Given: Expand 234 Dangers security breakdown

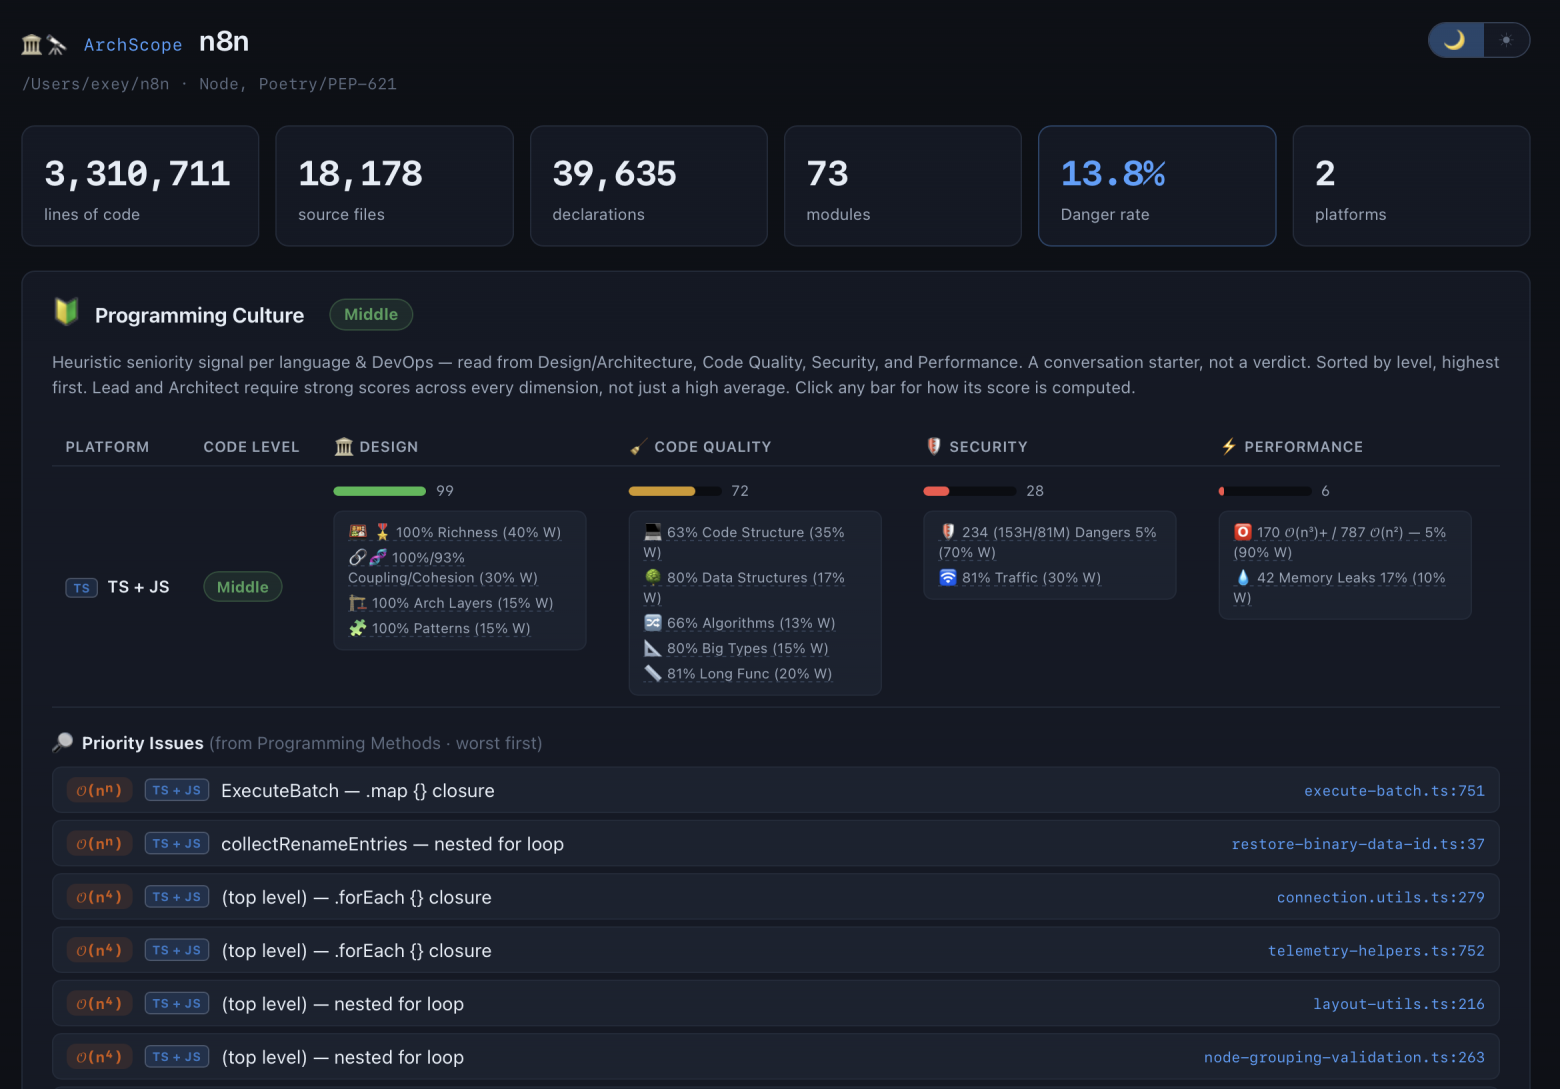Looking at the screenshot, I should [1048, 542].
